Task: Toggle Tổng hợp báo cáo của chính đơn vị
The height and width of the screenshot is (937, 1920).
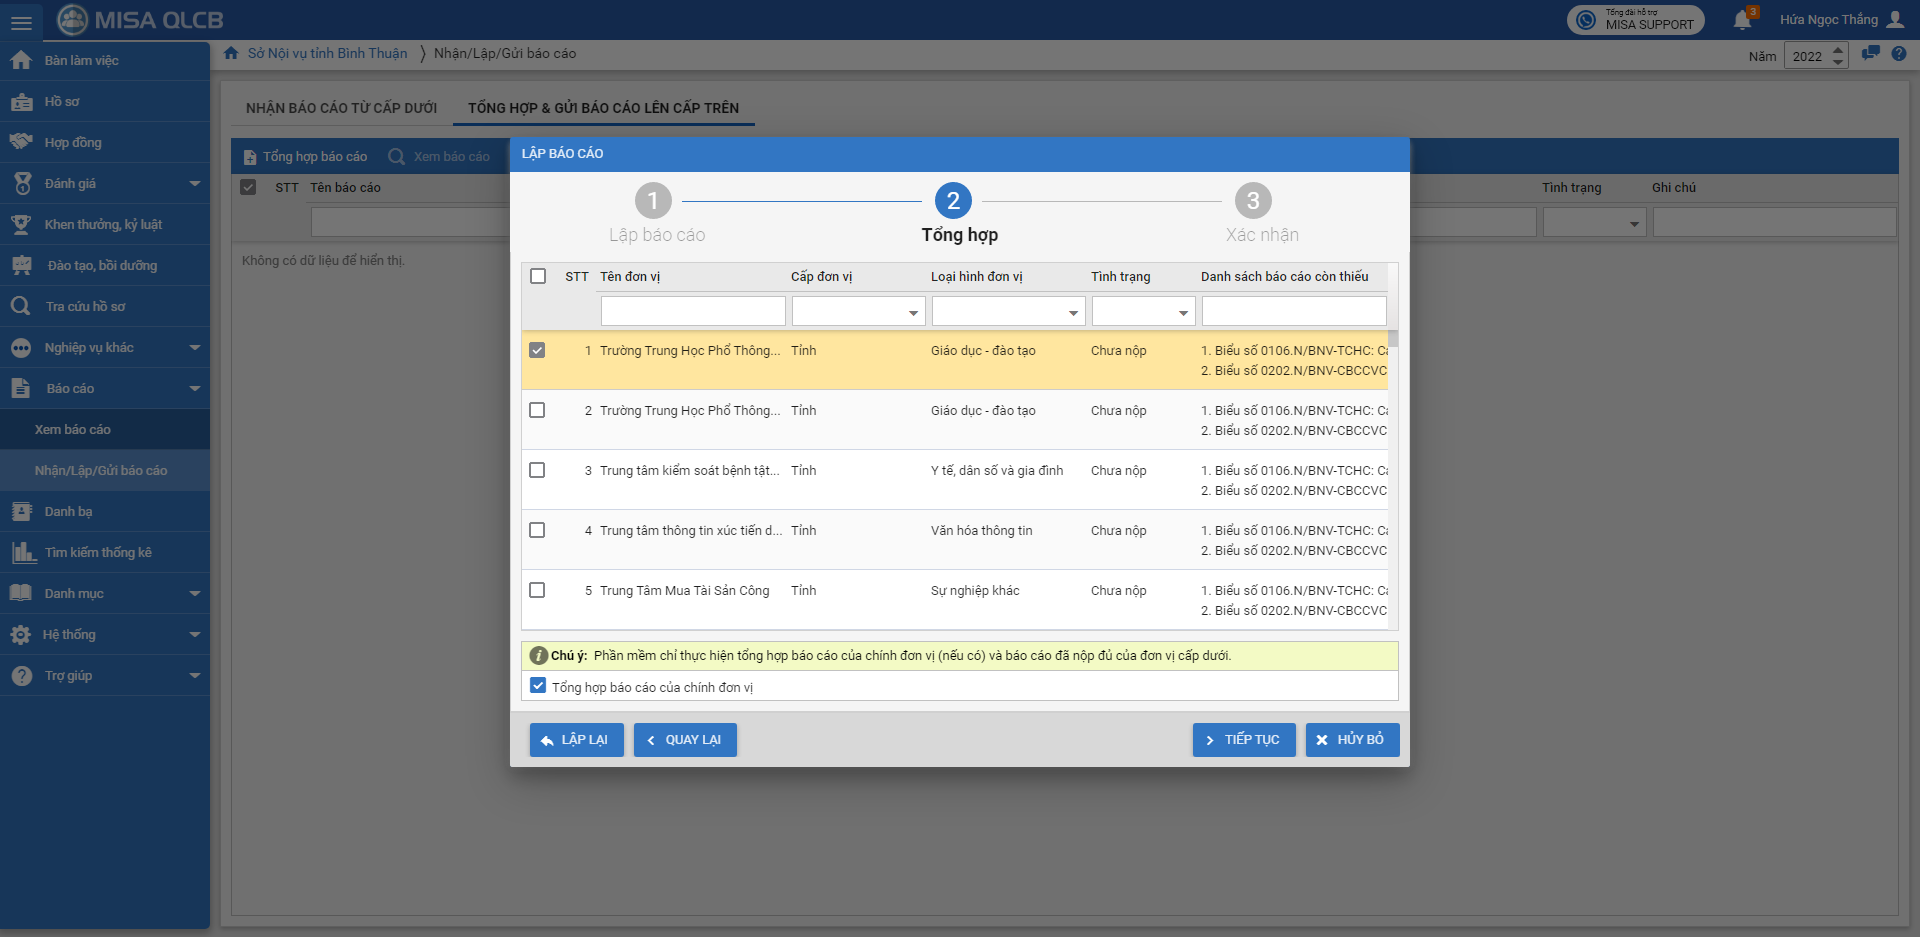Action: [538, 686]
